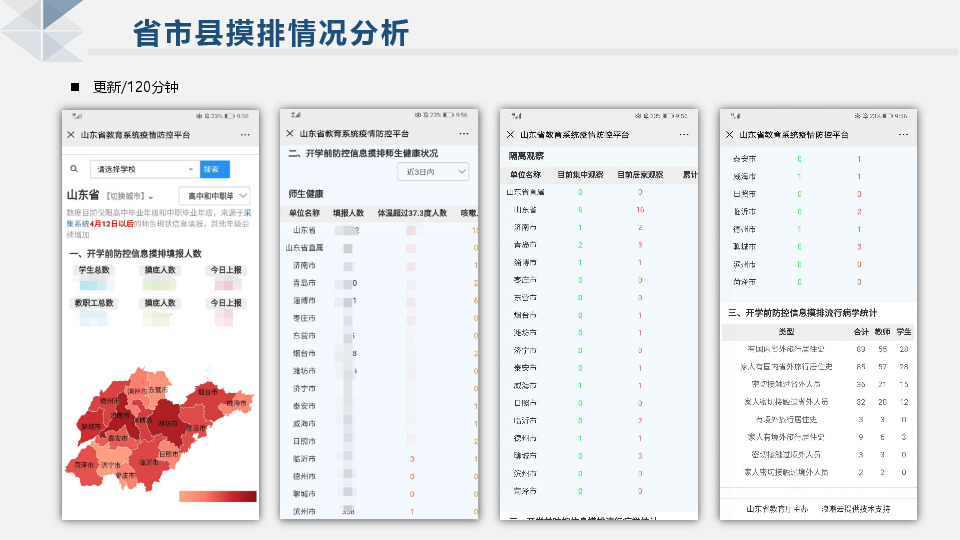Image resolution: width=960 pixels, height=540 pixels.
Task: Select the 临沂市 row in the 师生健康 table
Action: (x=379, y=459)
